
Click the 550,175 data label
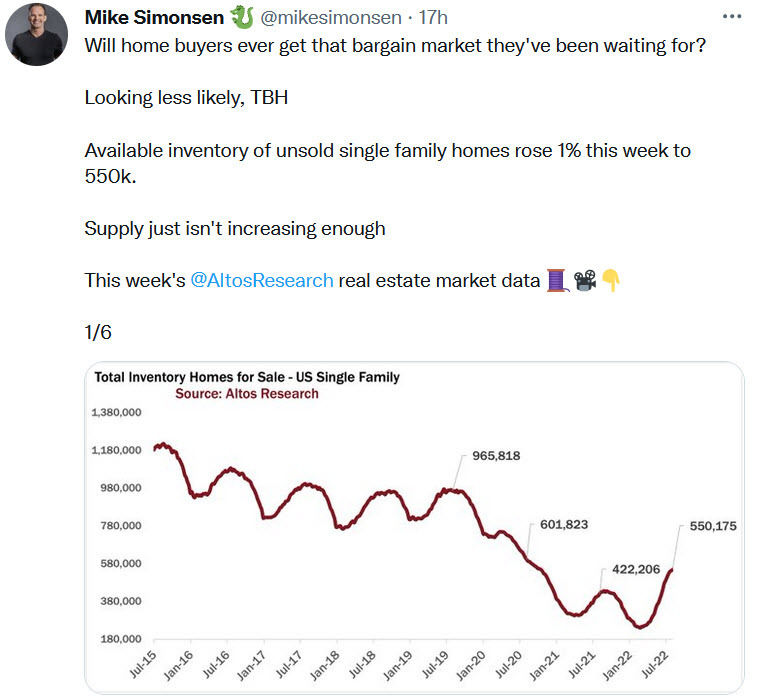point(713,526)
